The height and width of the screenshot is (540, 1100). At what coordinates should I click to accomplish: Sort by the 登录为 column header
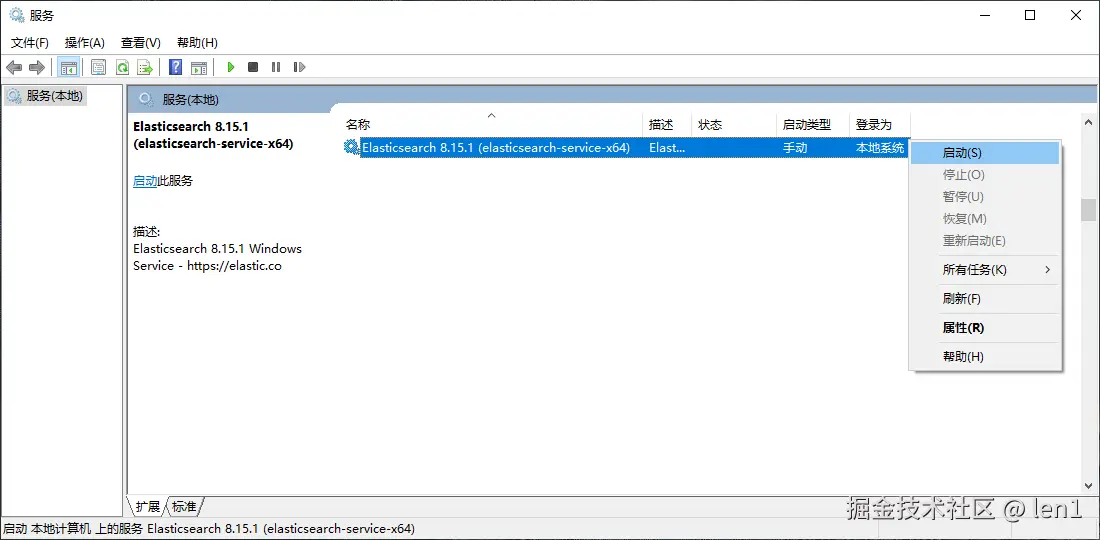tap(880, 125)
